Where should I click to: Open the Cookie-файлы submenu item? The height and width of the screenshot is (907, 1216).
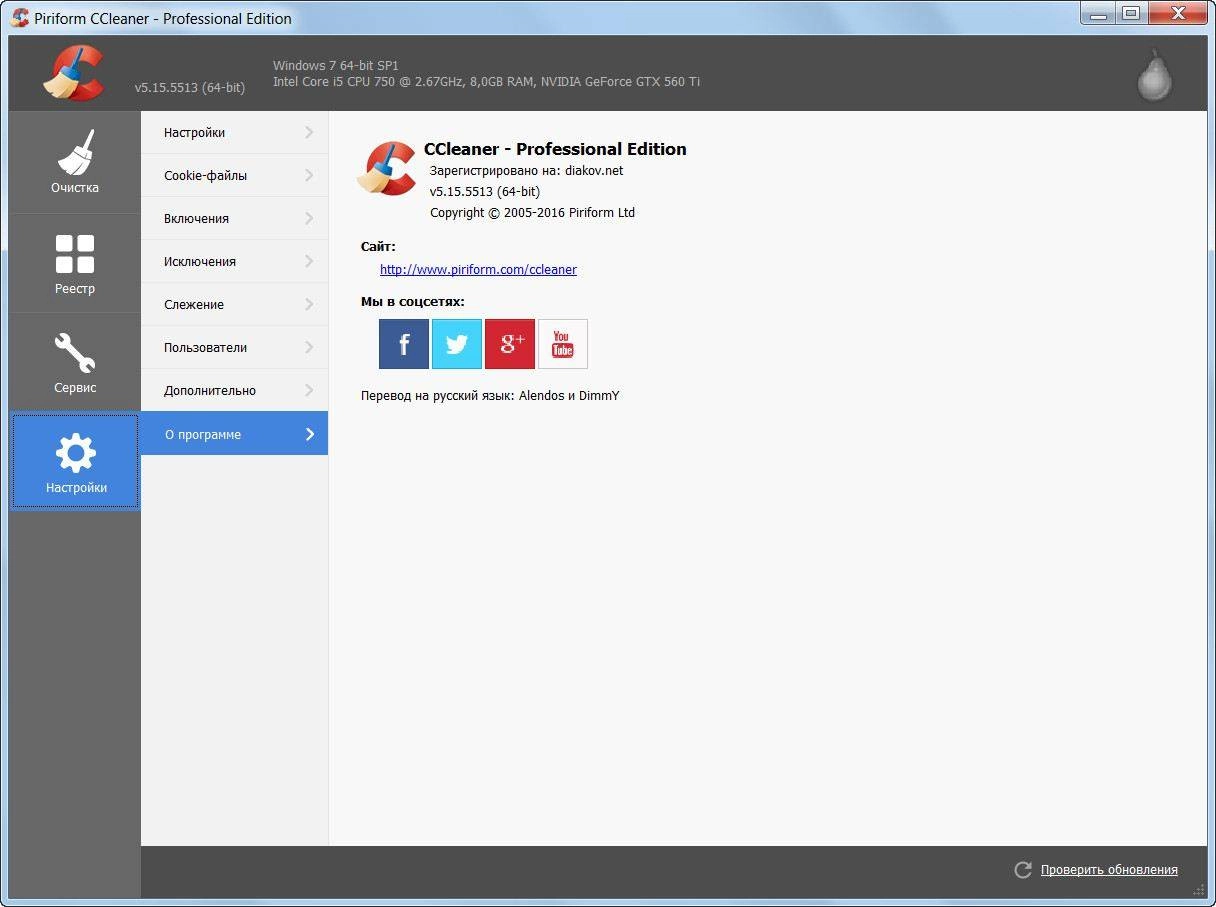coord(234,175)
